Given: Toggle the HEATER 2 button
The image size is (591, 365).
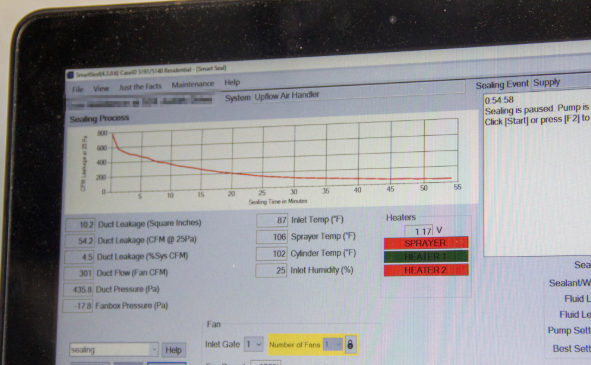Looking at the screenshot, I should pyautogui.click(x=426, y=270).
